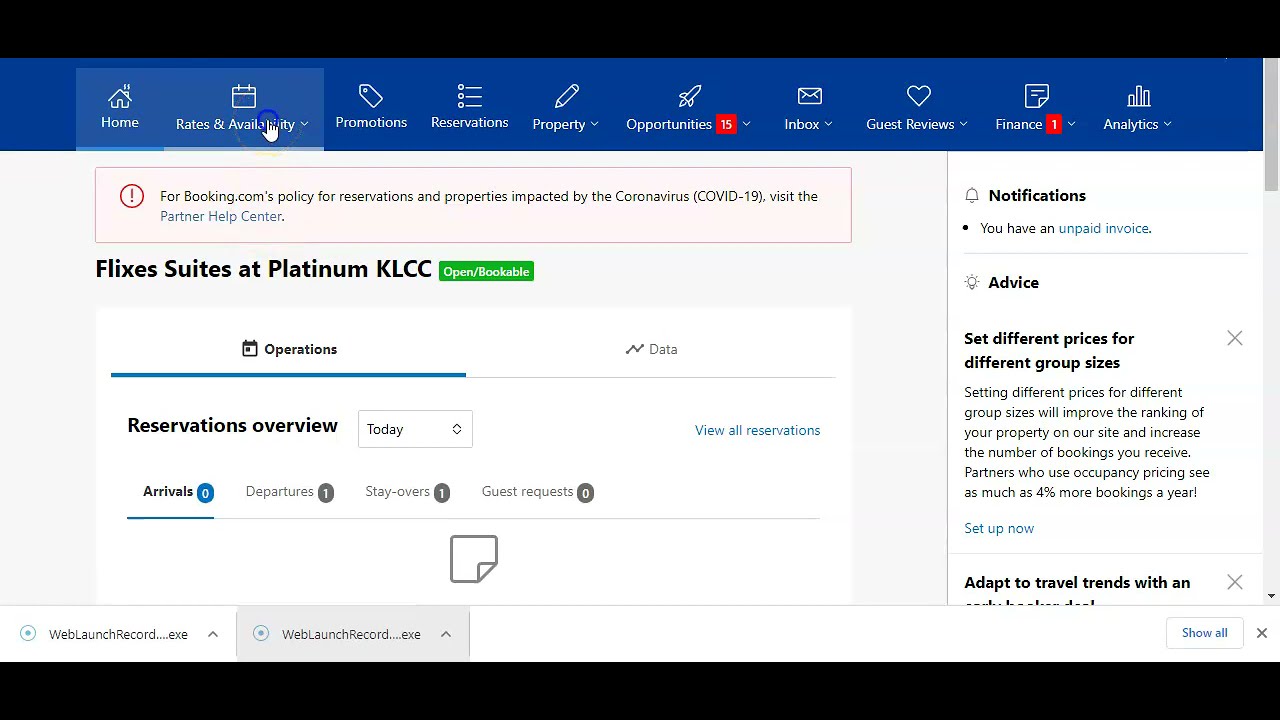Open Promotions tag icon
The height and width of the screenshot is (720, 1280).
[x=371, y=96]
